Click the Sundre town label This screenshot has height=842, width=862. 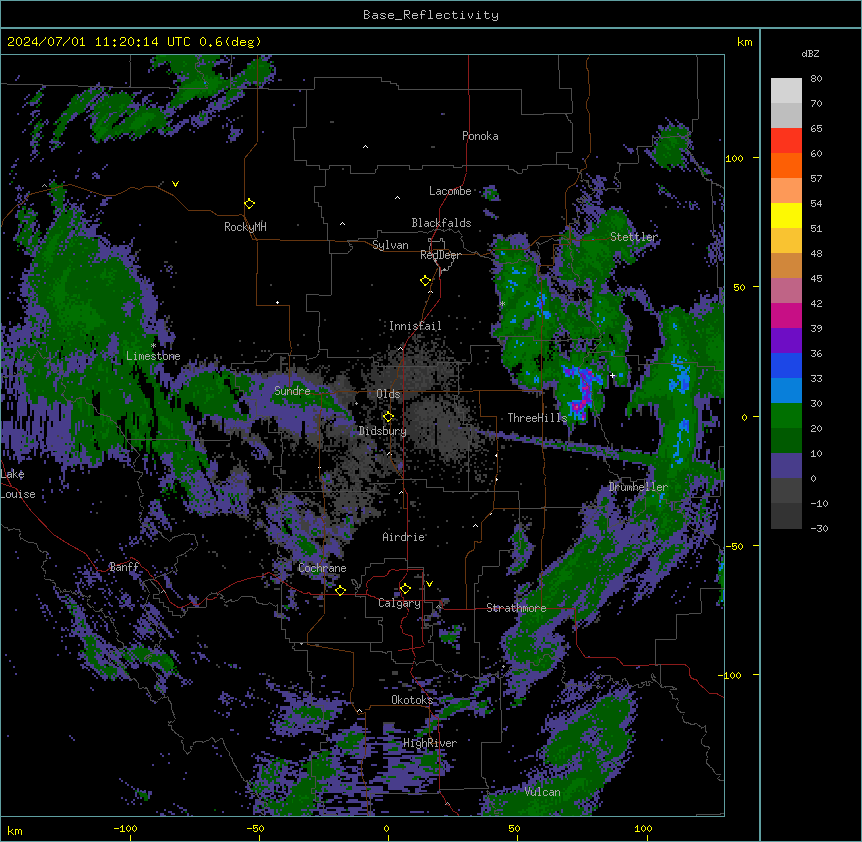click(292, 391)
